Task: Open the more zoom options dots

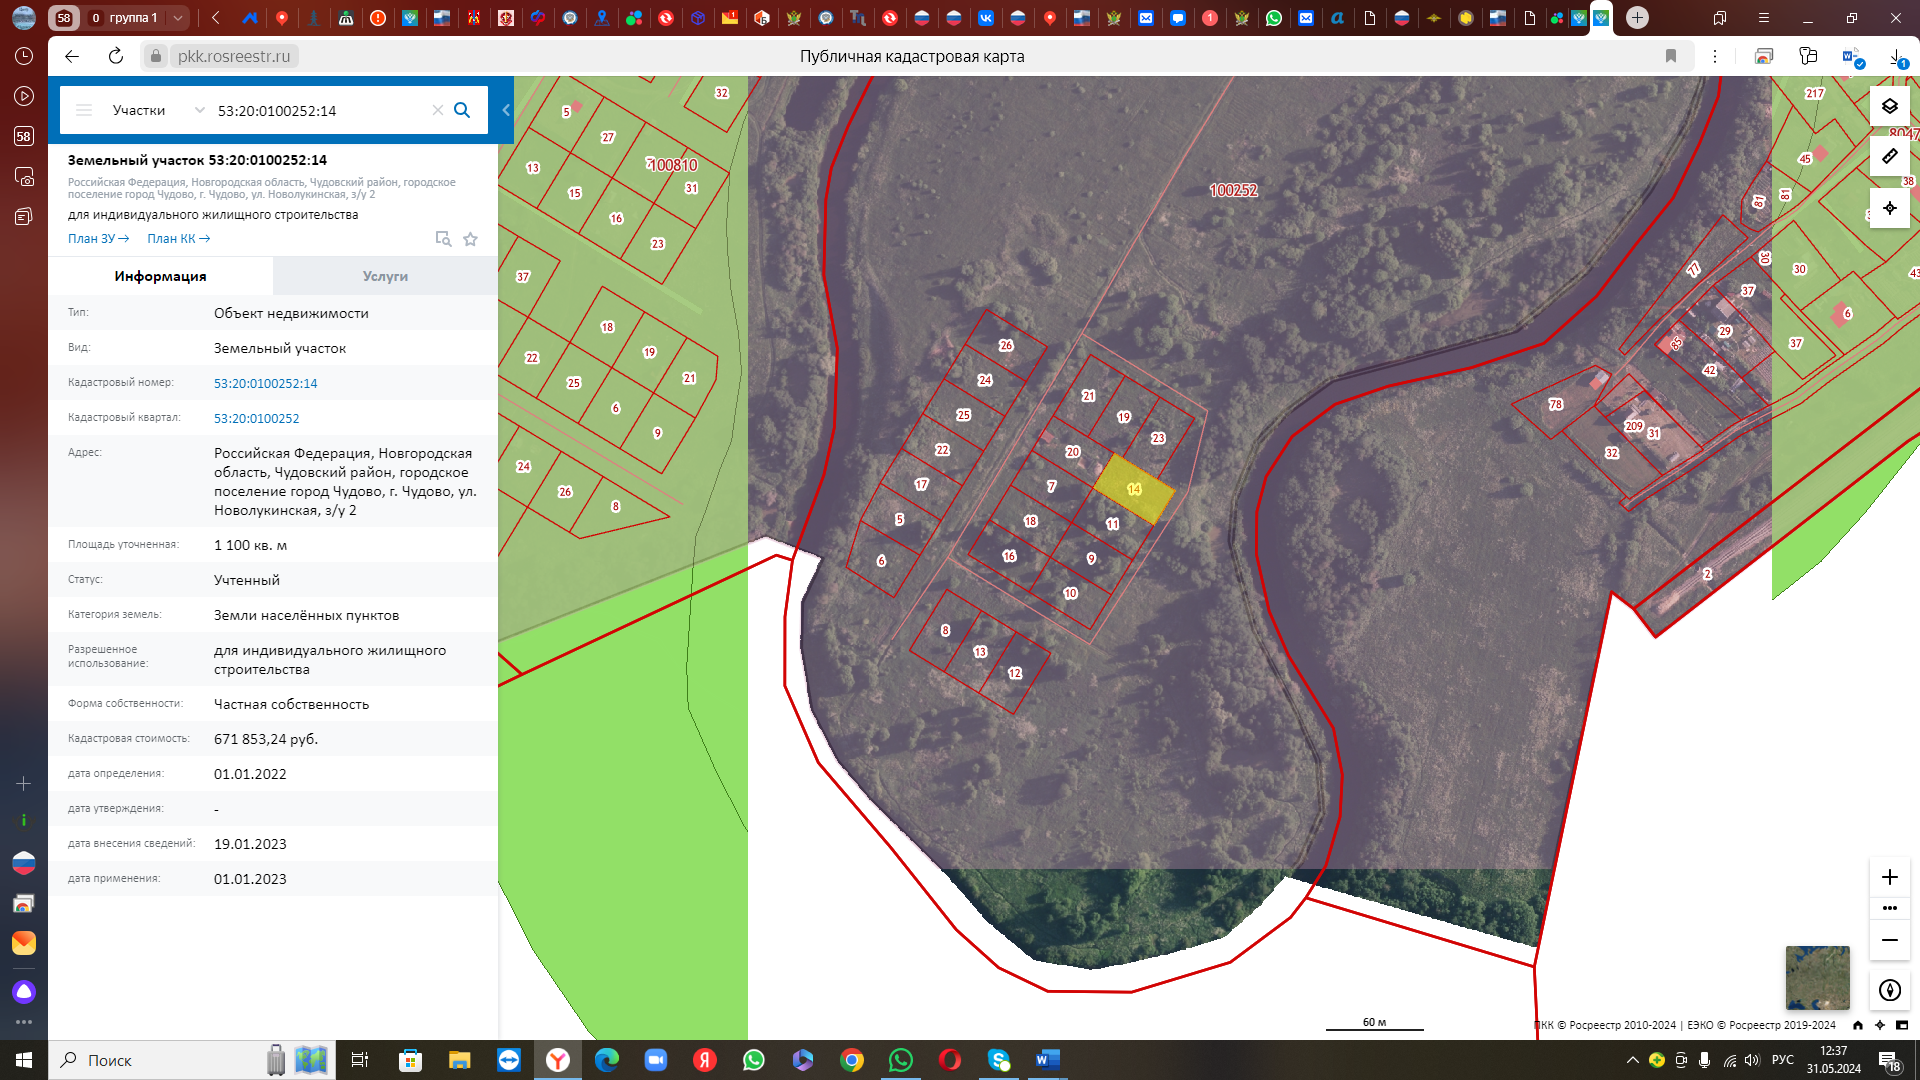Action: click(1889, 908)
